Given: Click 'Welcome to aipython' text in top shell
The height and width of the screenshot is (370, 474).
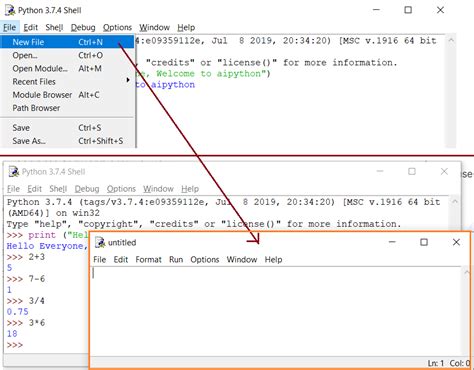Looking at the screenshot, I should tap(208, 73).
